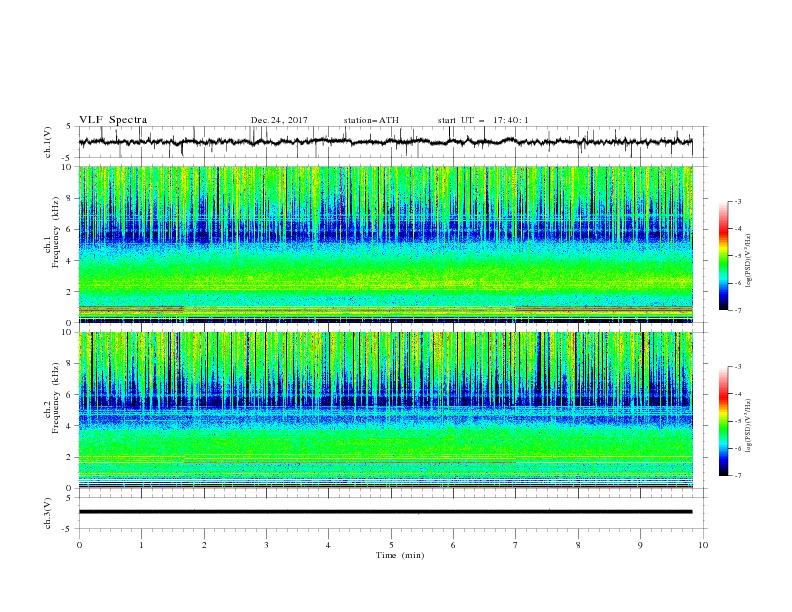
Task: Click the time axis tick label '3'
Action: [266, 545]
